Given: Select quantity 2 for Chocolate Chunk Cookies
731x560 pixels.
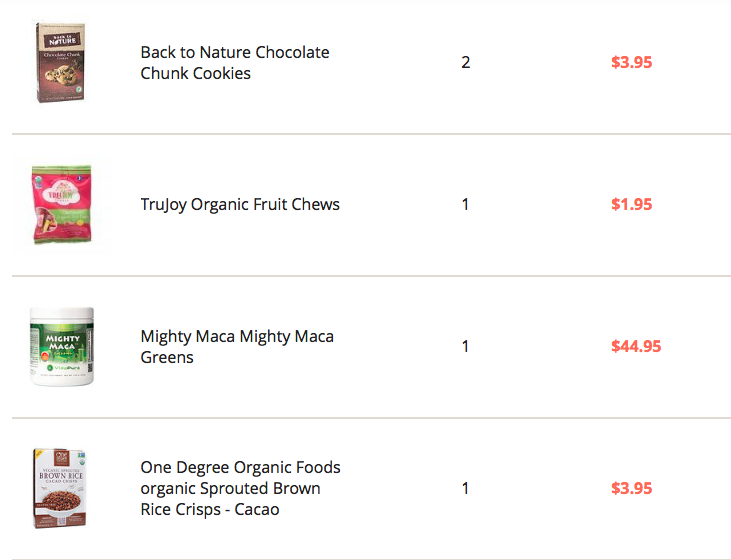Looking at the screenshot, I should click(466, 62).
